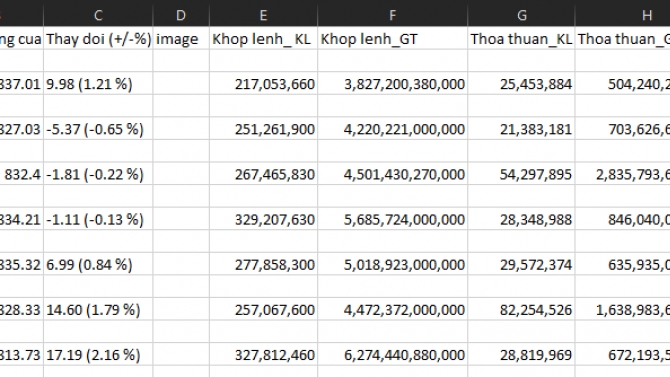This screenshot has width=670, height=377.
Task: Select cell with 6.99 (0.84 %)
Action: (x=98, y=265)
